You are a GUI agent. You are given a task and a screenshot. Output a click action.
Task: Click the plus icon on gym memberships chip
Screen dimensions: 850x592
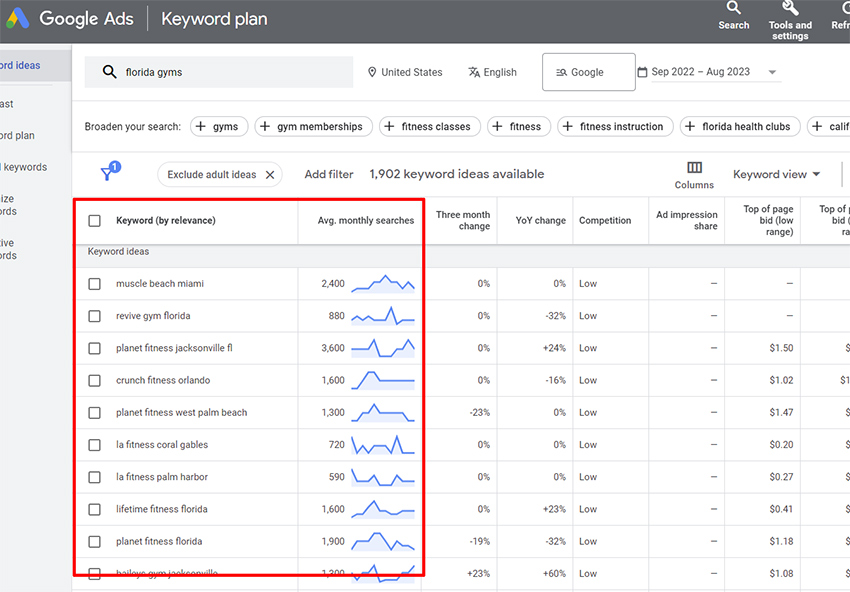click(265, 126)
